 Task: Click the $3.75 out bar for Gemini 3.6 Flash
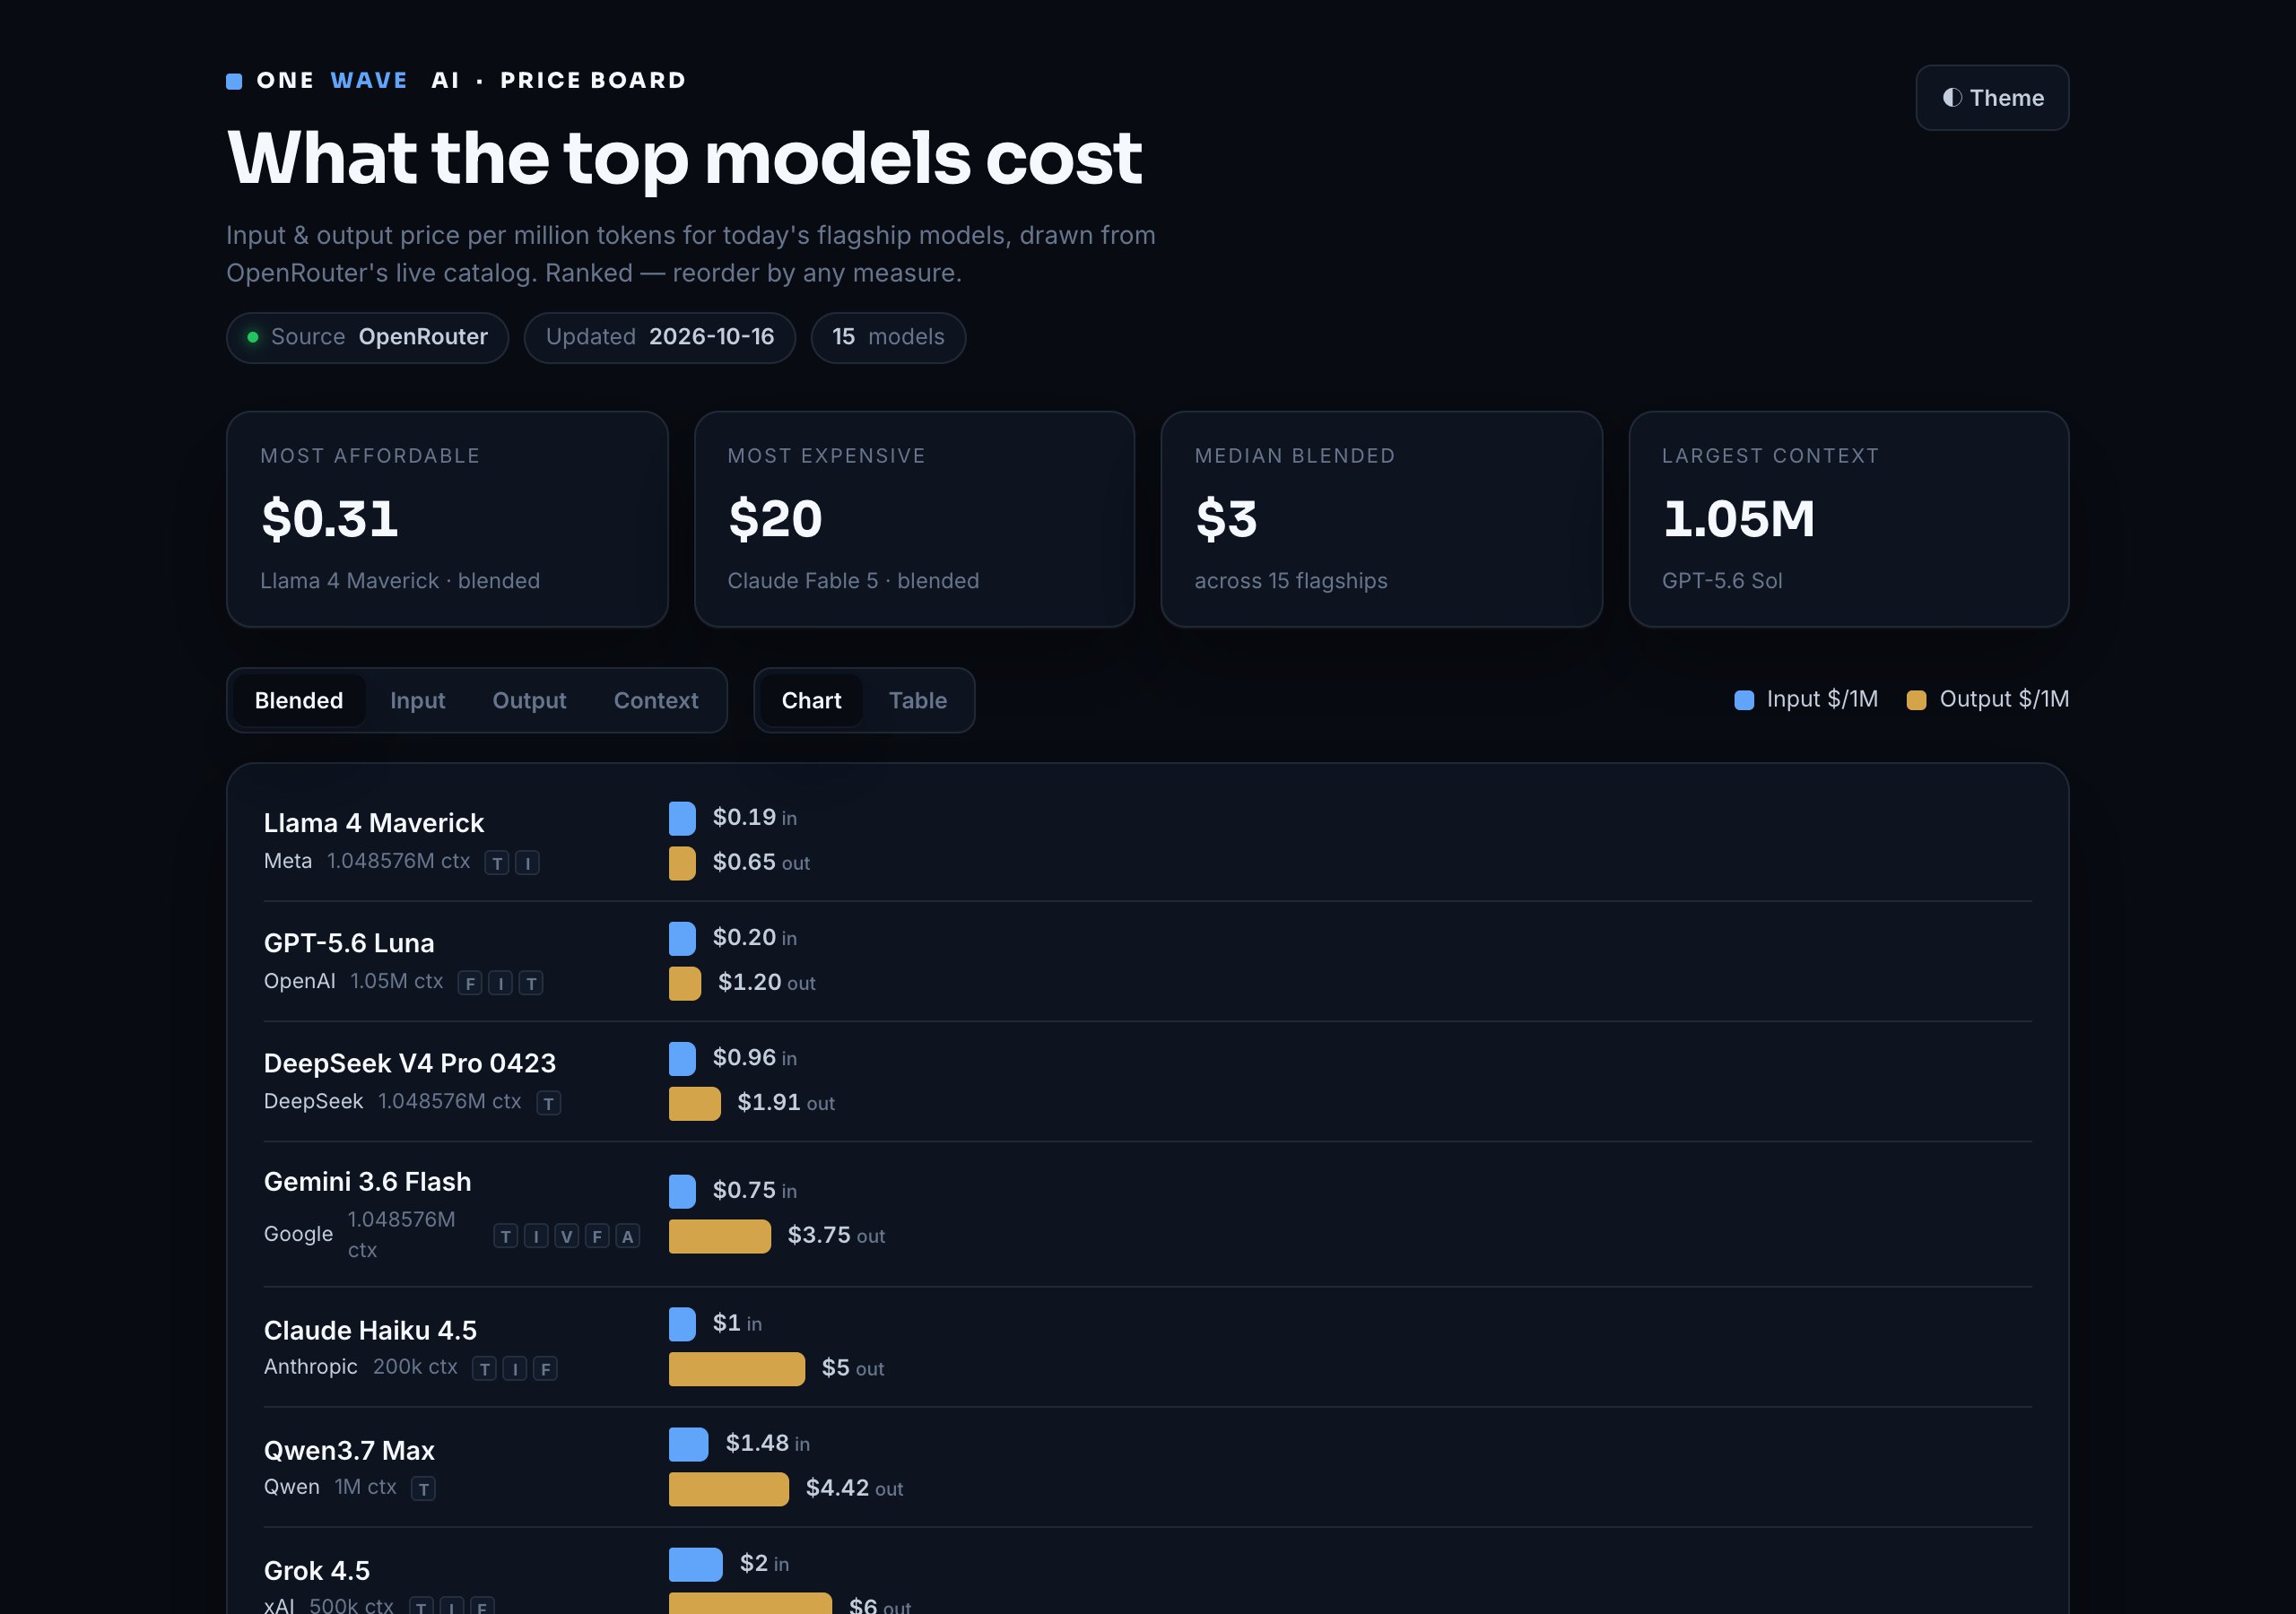[x=720, y=1236]
